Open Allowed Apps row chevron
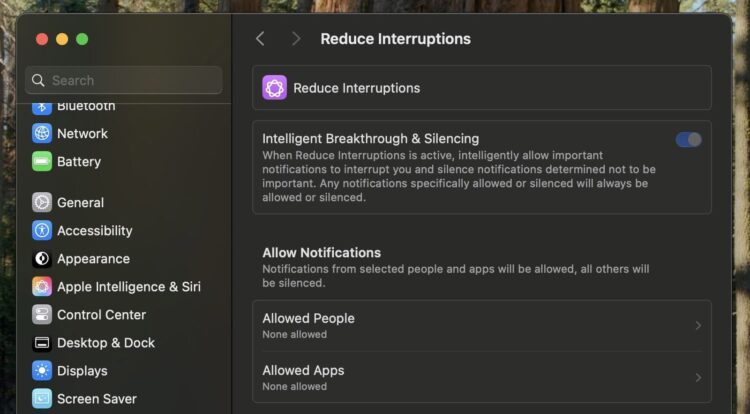This screenshot has width=750, height=414. tap(698, 378)
